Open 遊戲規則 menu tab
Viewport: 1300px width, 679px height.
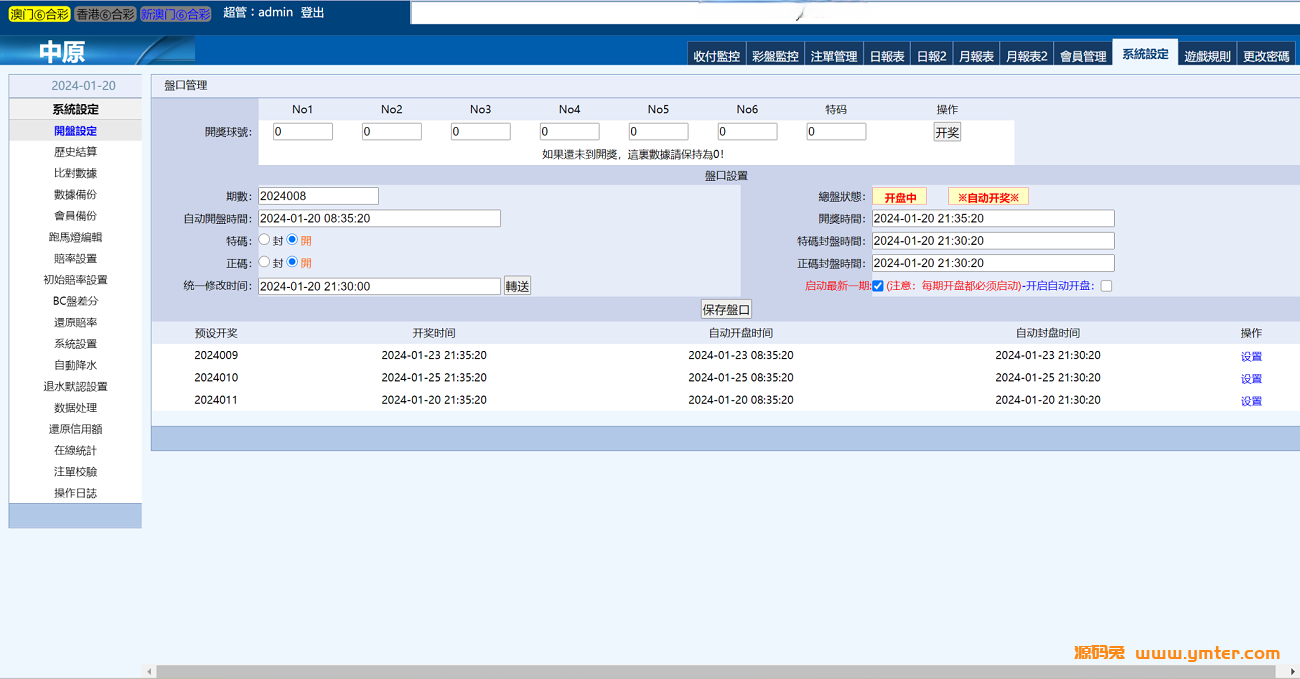pos(1208,56)
